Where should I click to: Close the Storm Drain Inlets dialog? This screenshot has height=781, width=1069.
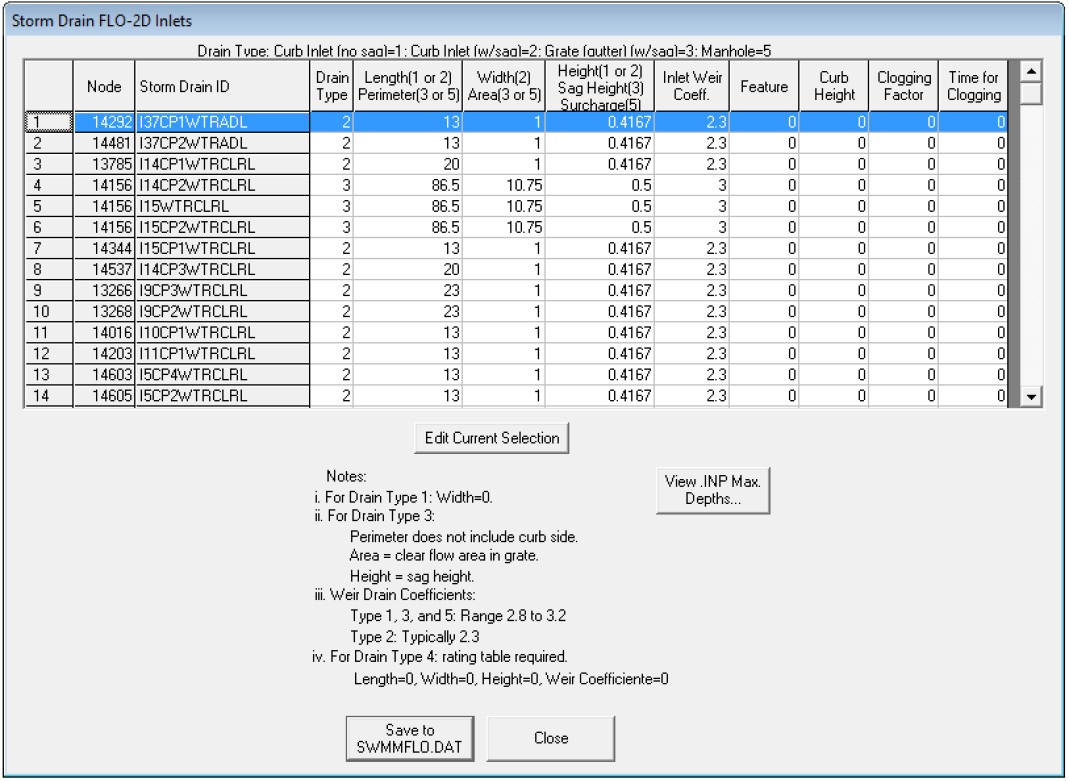point(550,738)
